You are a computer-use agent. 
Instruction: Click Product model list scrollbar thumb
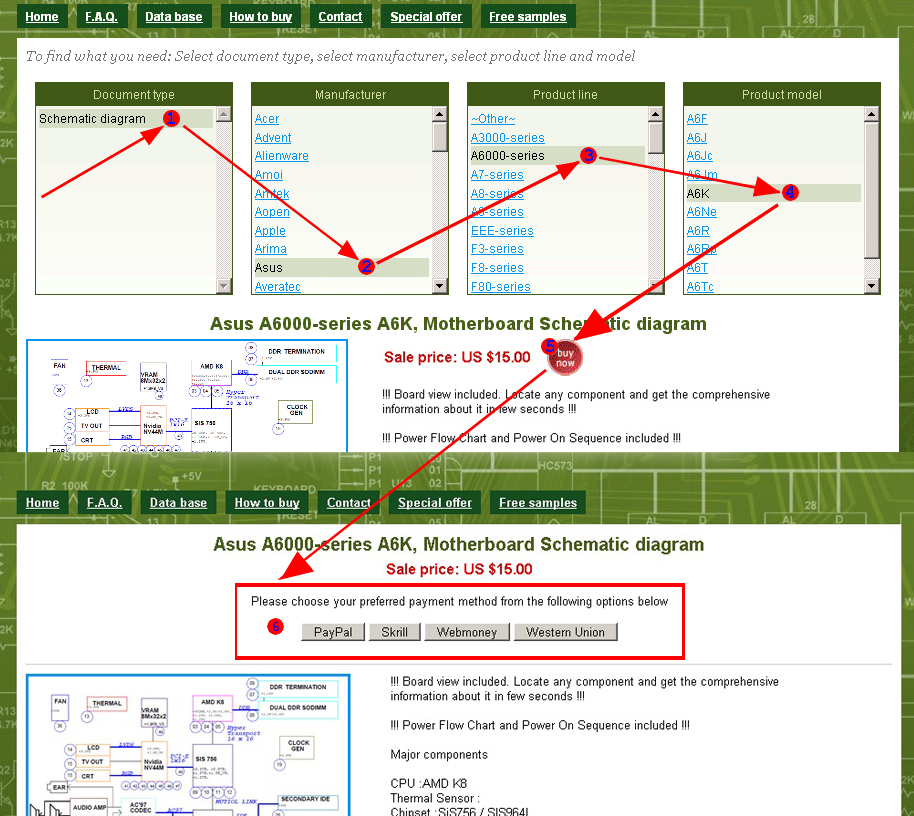click(872, 190)
